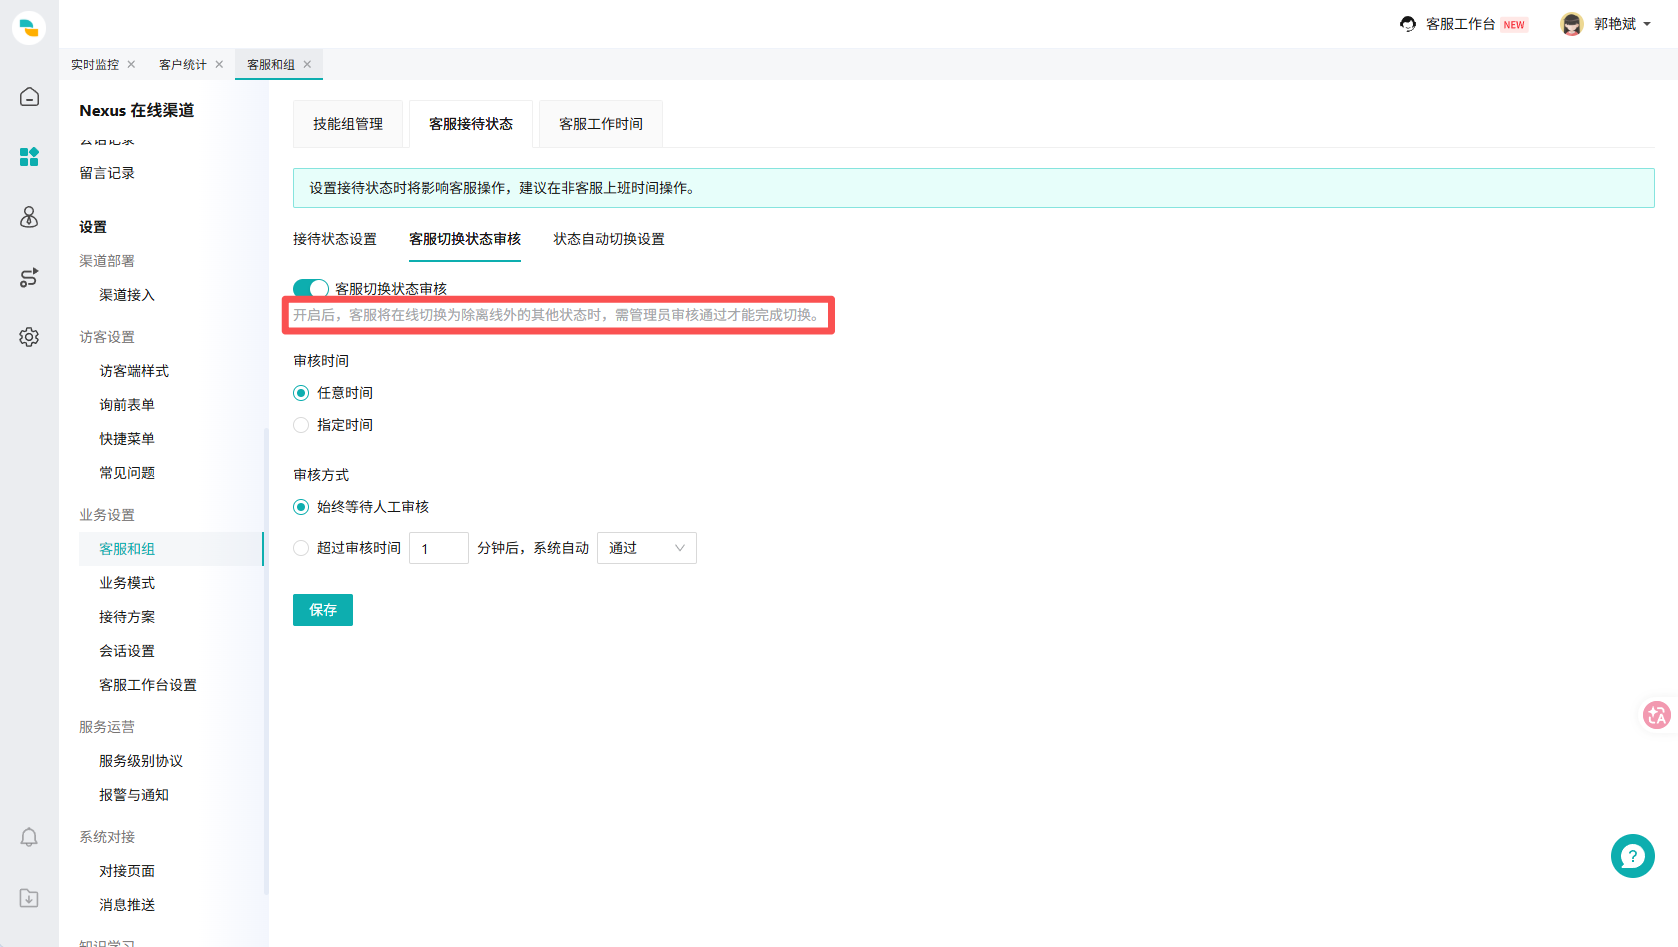Screen dimensions: 1678x947
Task: Open the 通过 dropdown
Action: [647, 548]
